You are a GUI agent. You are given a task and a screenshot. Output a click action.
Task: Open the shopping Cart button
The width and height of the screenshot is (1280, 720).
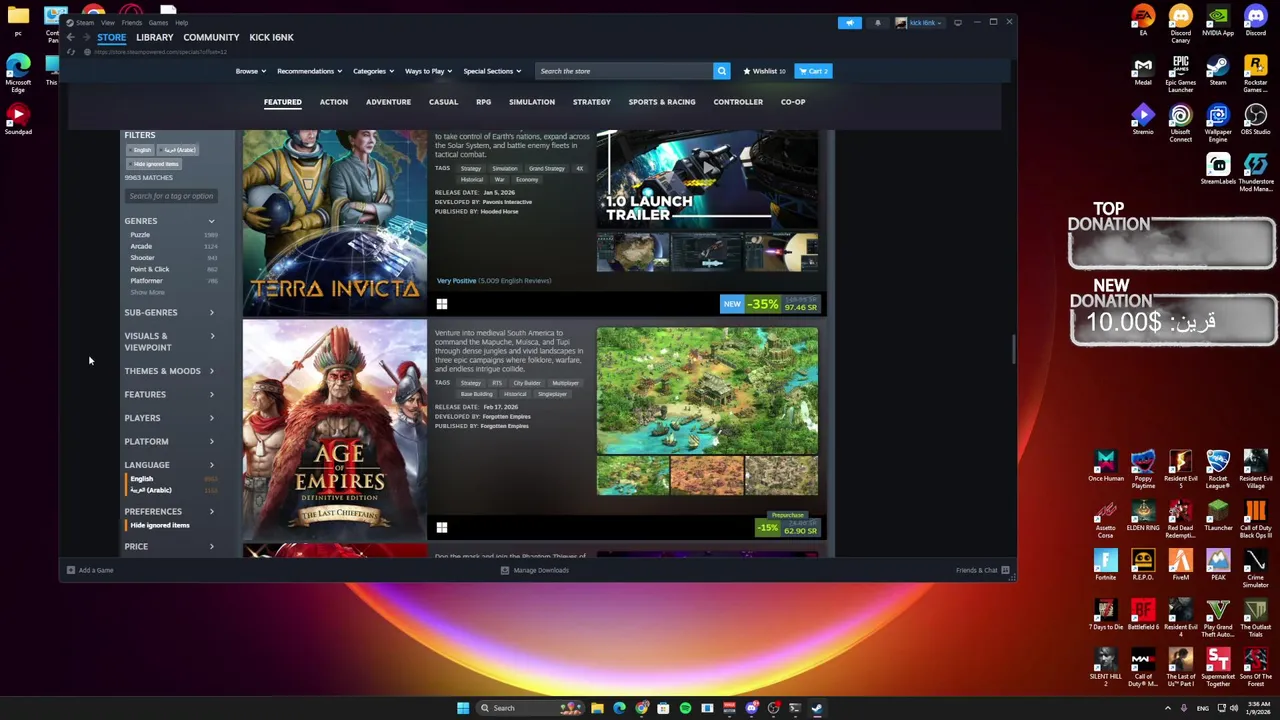tap(814, 71)
